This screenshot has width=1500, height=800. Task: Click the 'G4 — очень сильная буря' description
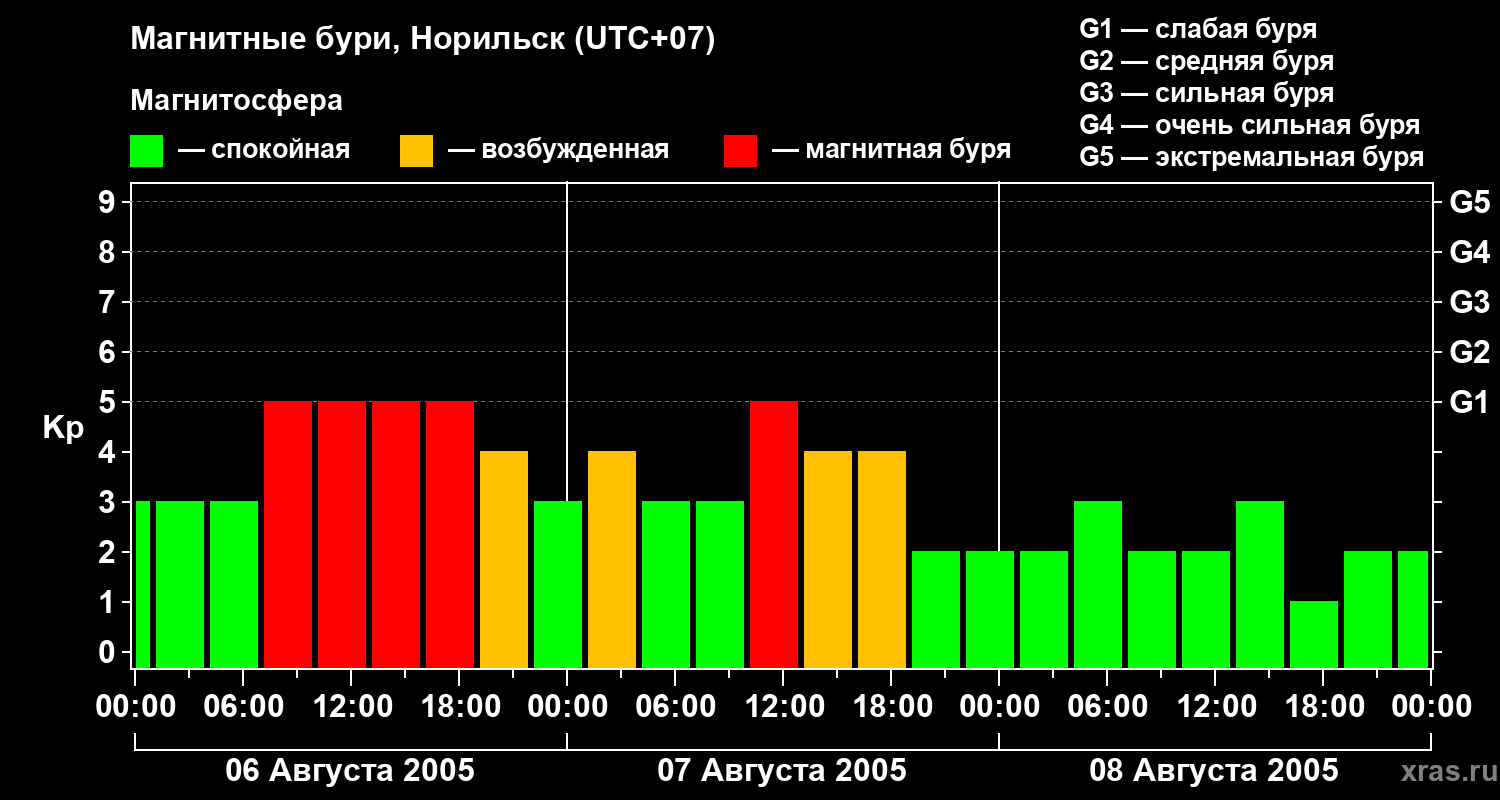pyautogui.click(x=1249, y=125)
